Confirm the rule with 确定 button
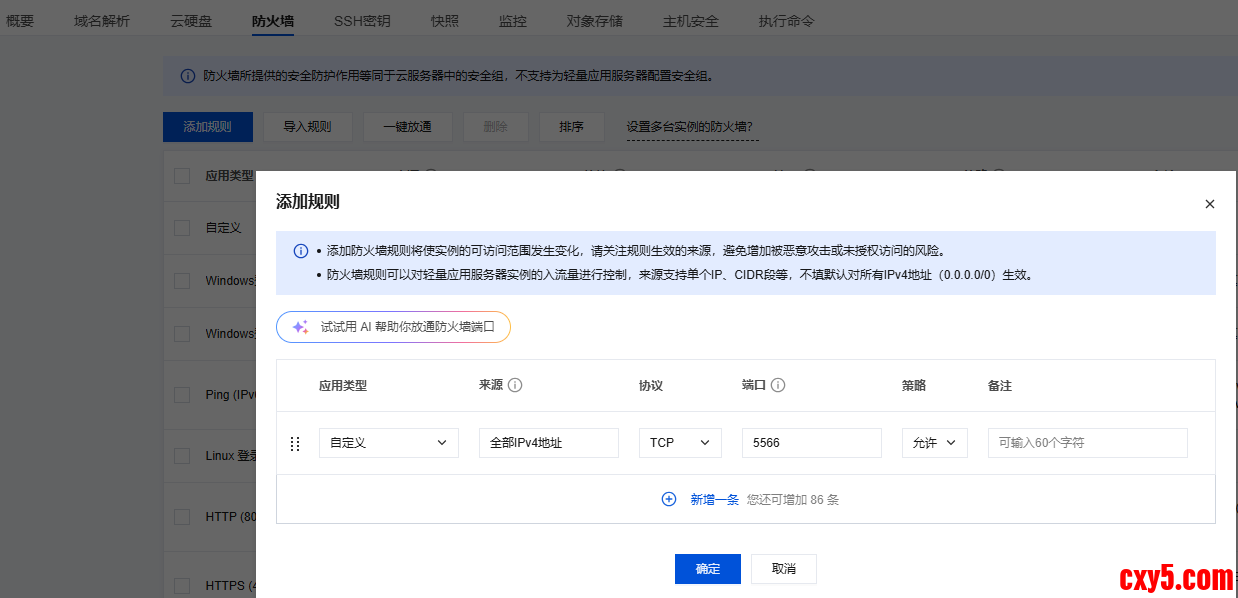The height and width of the screenshot is (598, 1238). coord(707,568)
